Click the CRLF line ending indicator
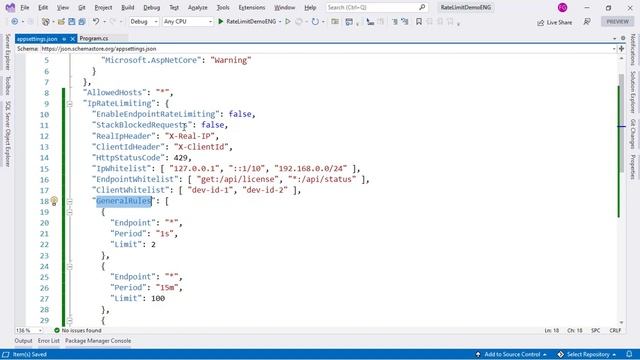This screenshot has height=360, width=640. point(615,330)
